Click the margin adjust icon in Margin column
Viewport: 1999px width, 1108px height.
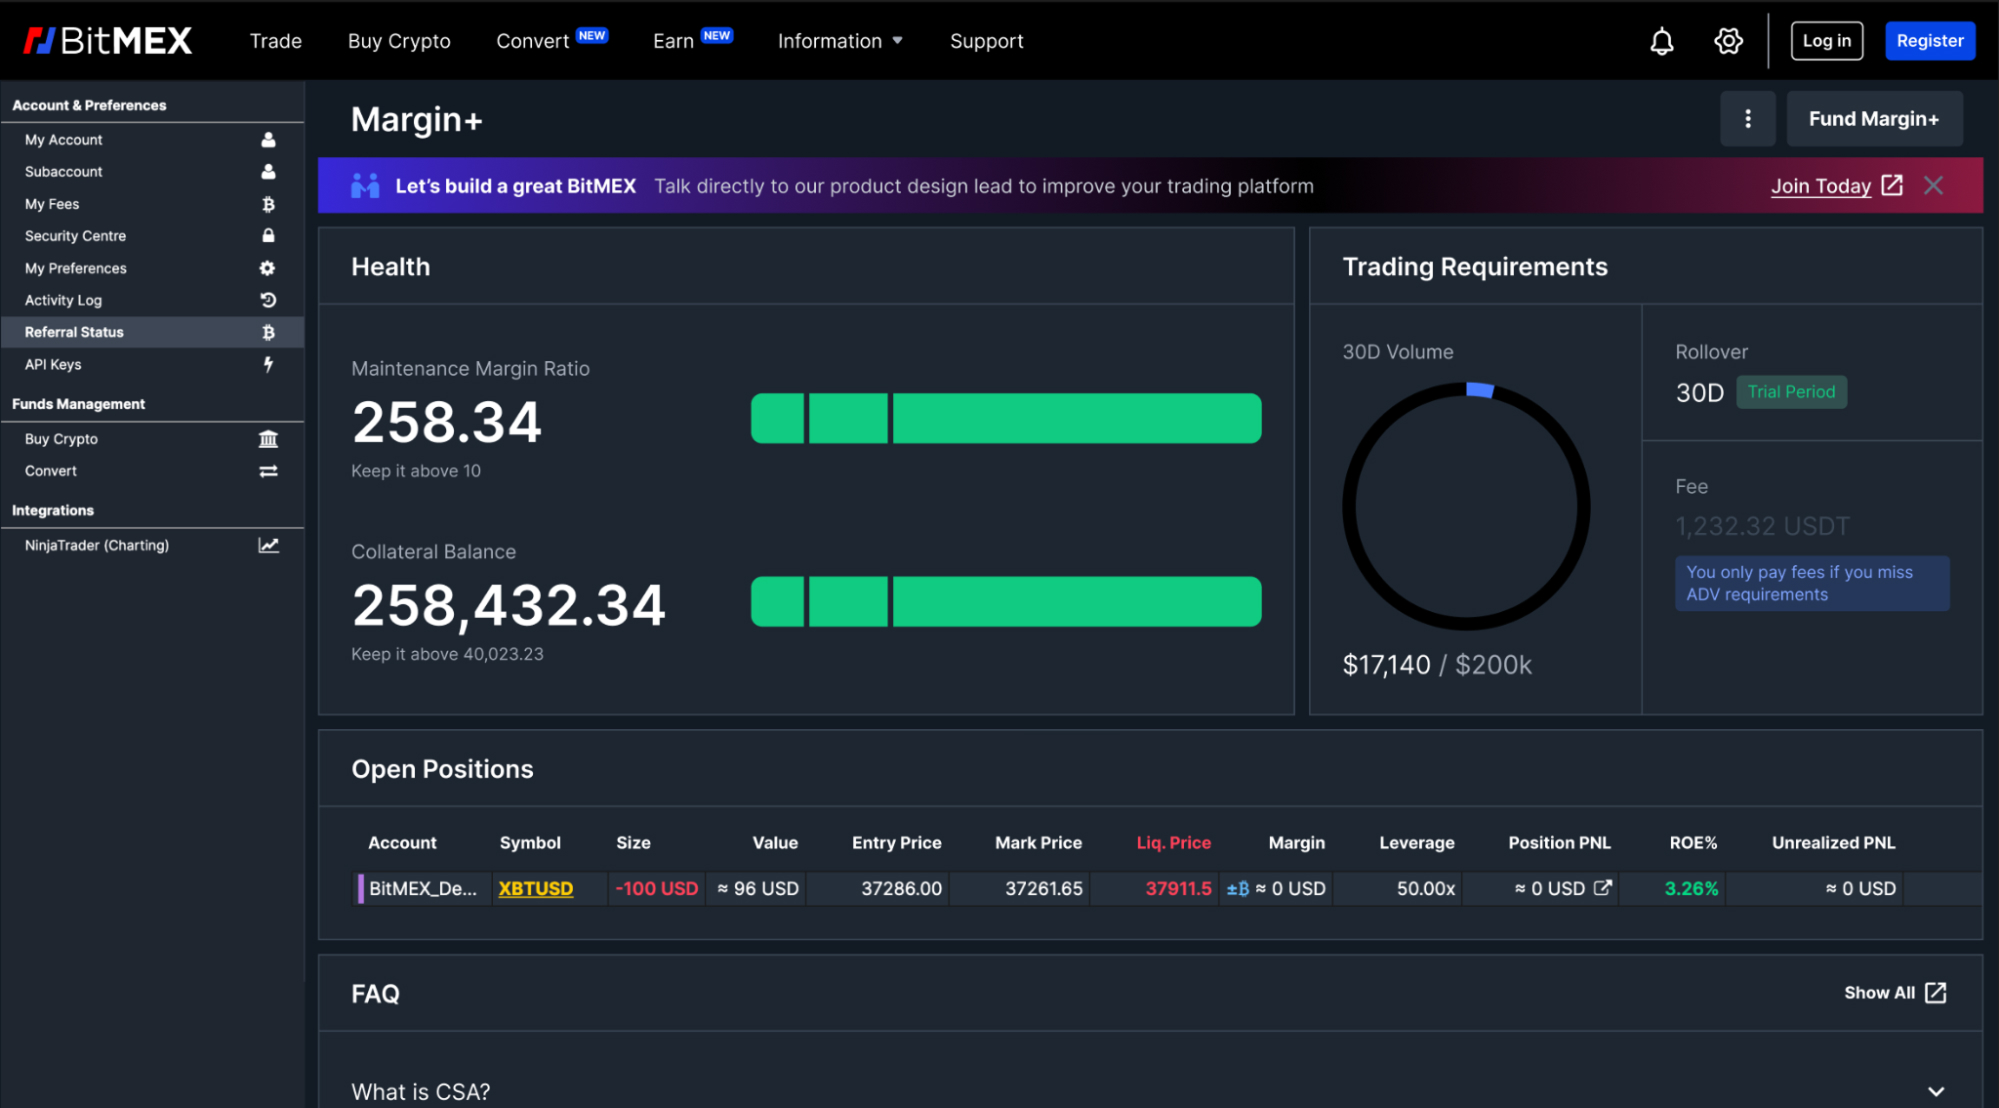coord(1237,888)
